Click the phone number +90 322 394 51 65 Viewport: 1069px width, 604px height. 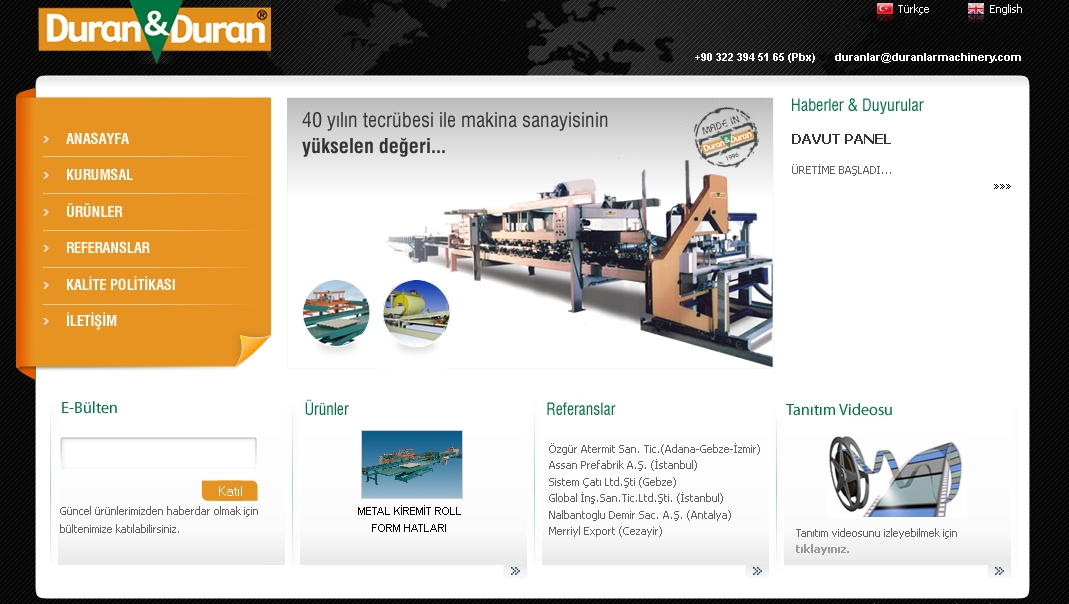755,57
